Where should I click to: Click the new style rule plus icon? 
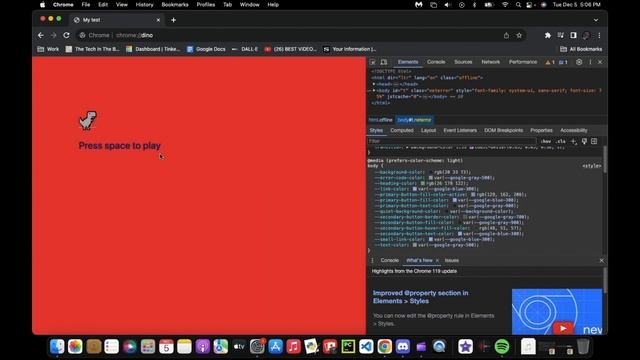(573, 141)
